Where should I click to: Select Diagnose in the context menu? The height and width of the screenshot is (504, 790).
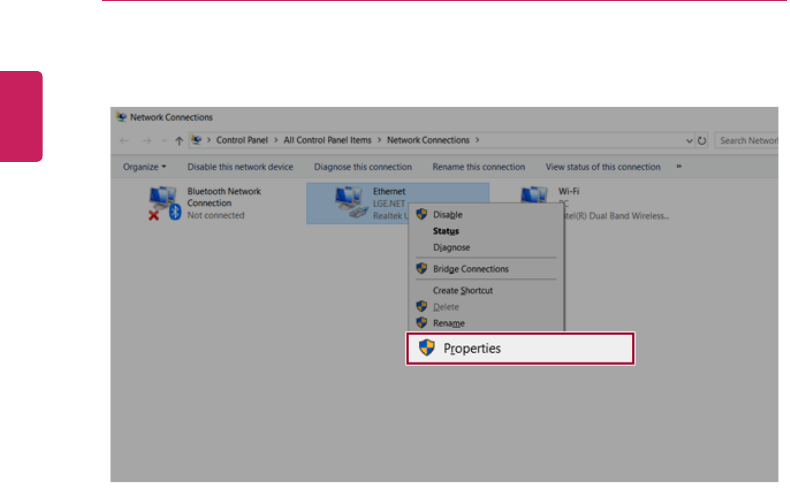coord(486,247)
